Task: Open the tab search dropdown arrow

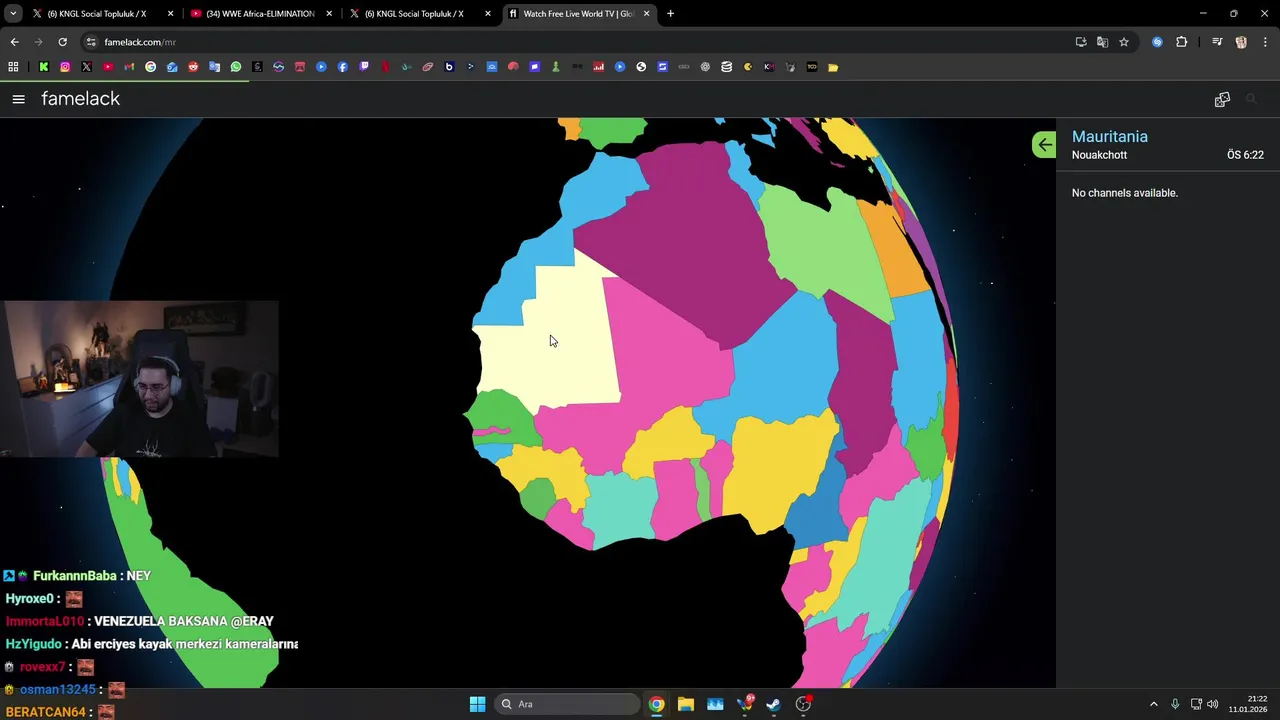Action: [13, 14]
